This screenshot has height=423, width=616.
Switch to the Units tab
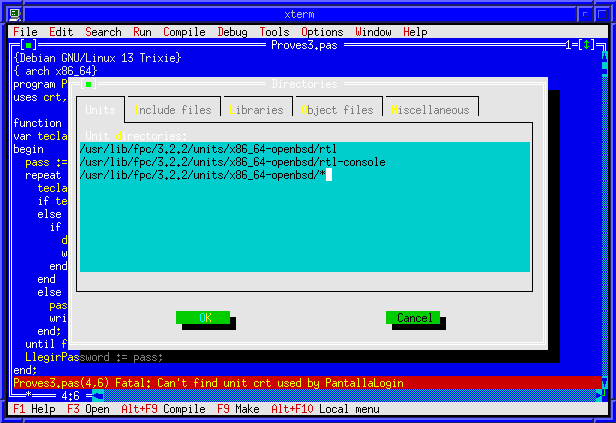click(100, 110)
